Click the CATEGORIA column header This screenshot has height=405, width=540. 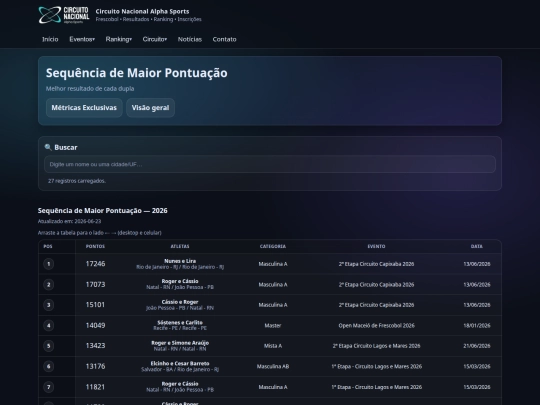[273, 246]
